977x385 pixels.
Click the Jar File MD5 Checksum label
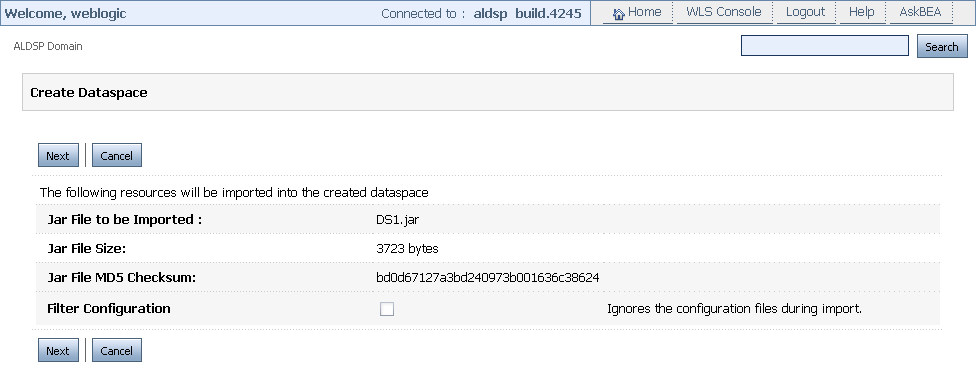tap(122, 278)
